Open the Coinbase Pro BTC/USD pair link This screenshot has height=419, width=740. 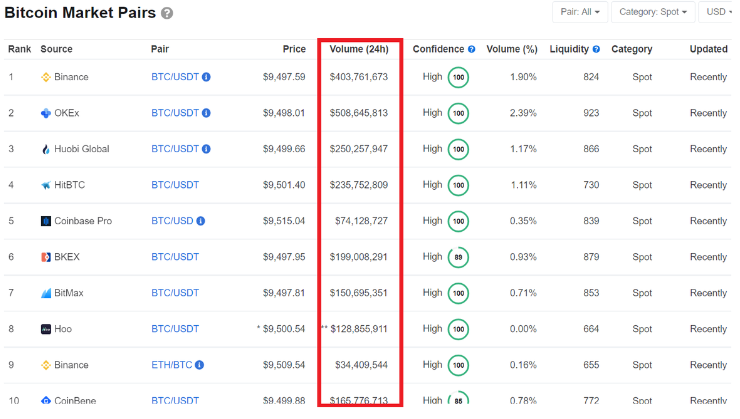[172, 221]
